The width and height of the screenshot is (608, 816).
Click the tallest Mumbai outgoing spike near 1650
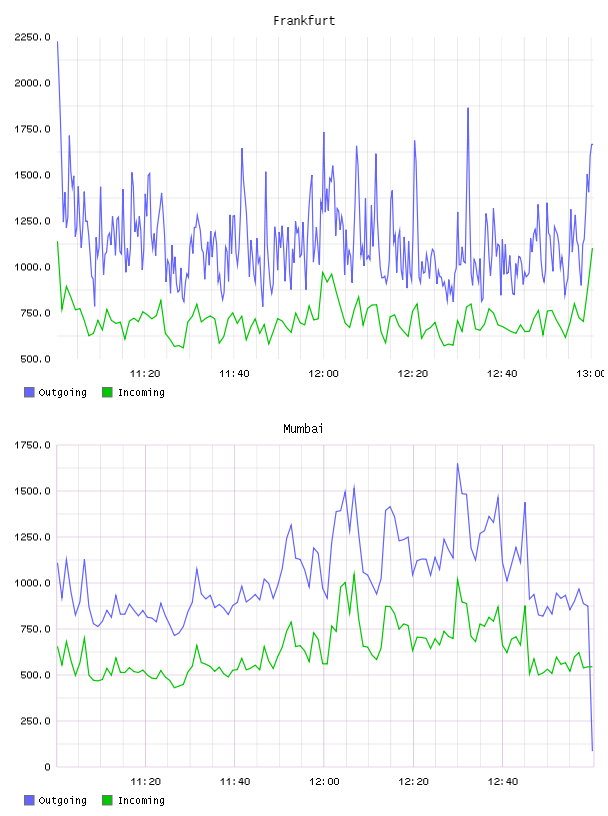(x=458, y=464)
